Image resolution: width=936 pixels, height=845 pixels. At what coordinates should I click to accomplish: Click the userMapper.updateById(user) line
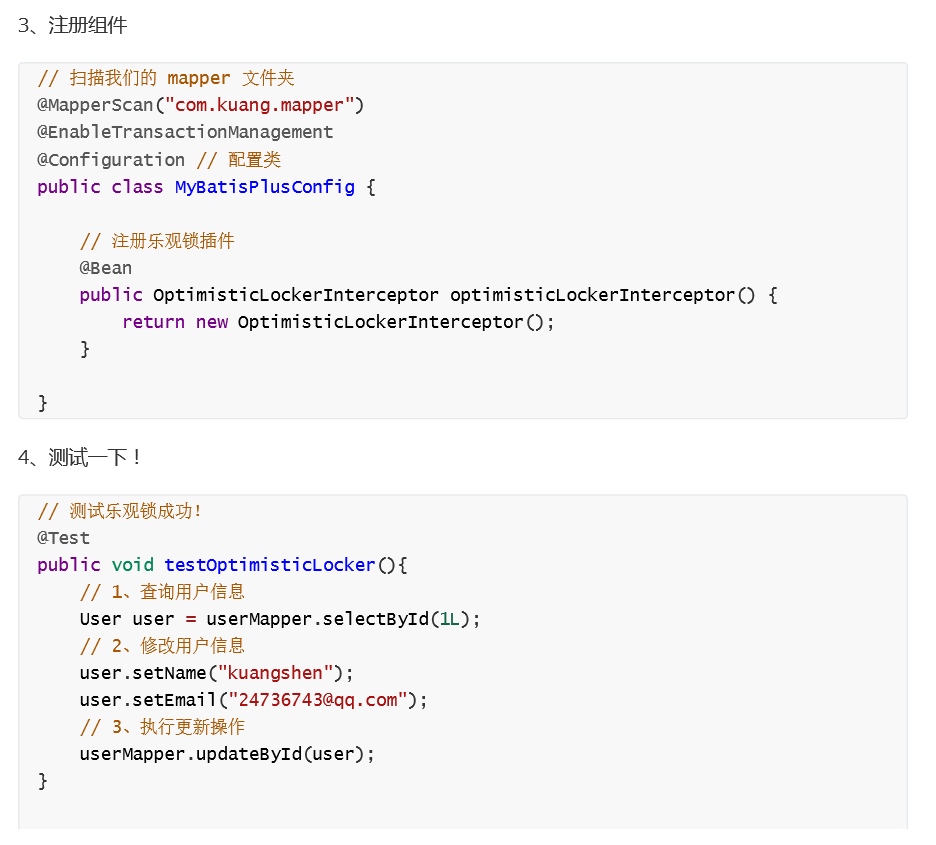tap(227, 754)
